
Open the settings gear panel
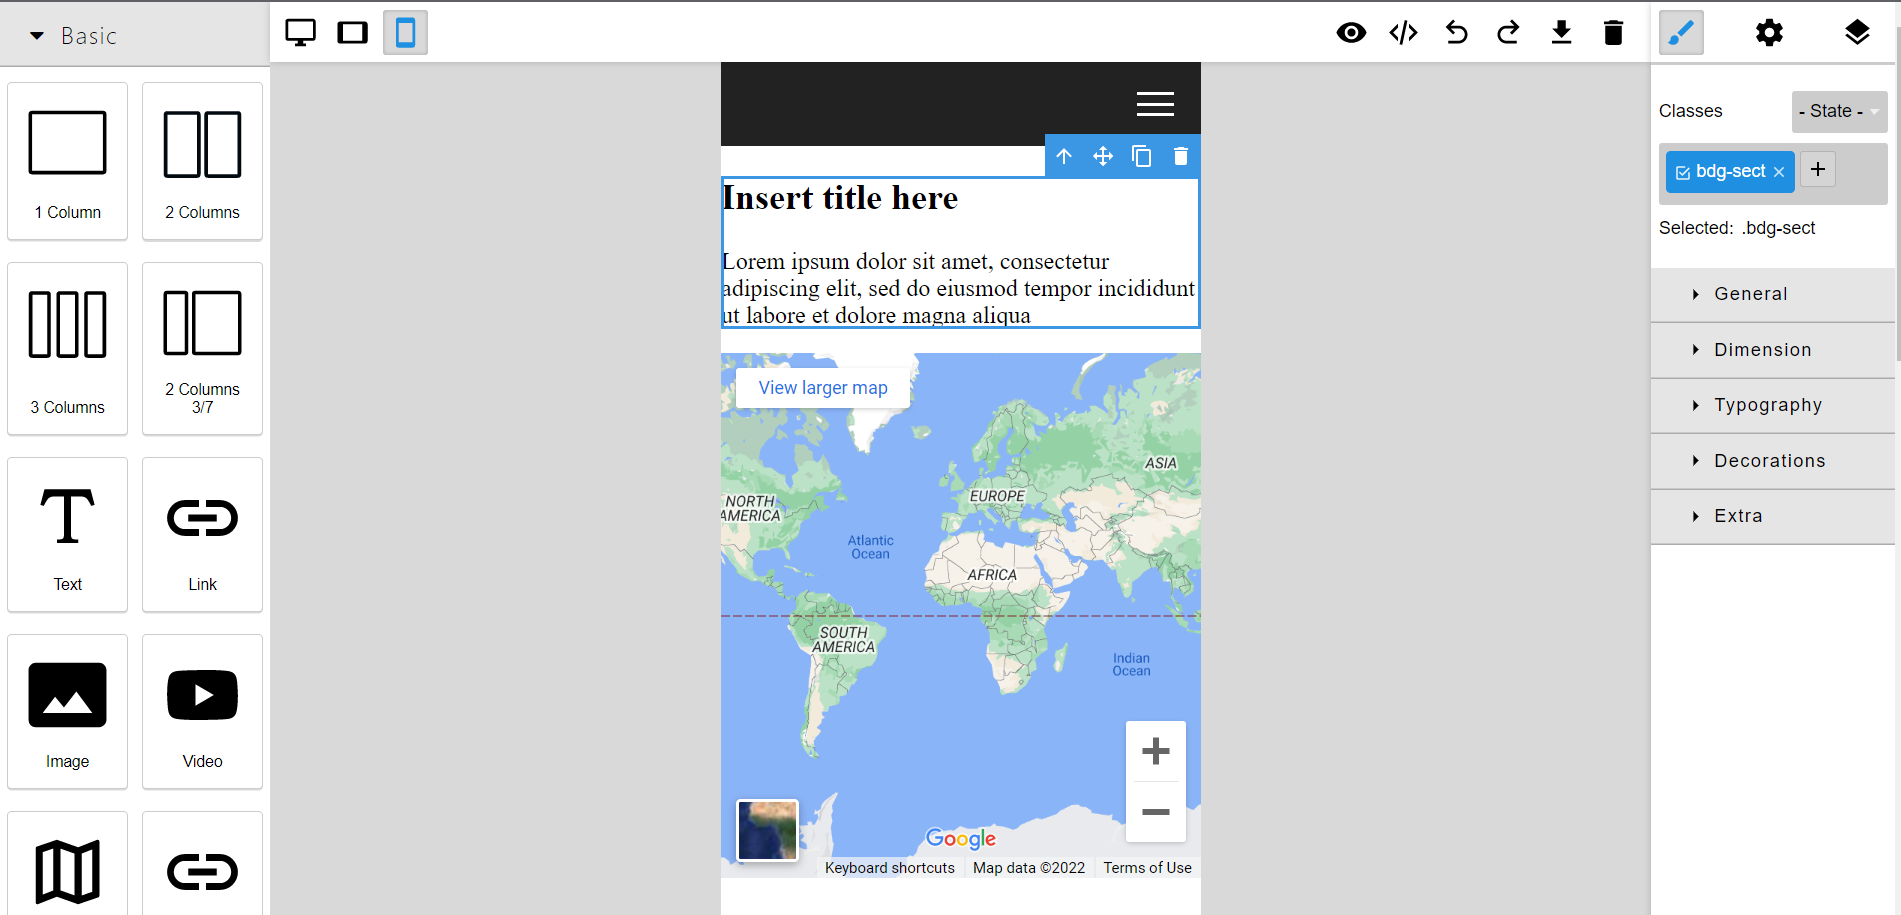tap(1769, 33)
